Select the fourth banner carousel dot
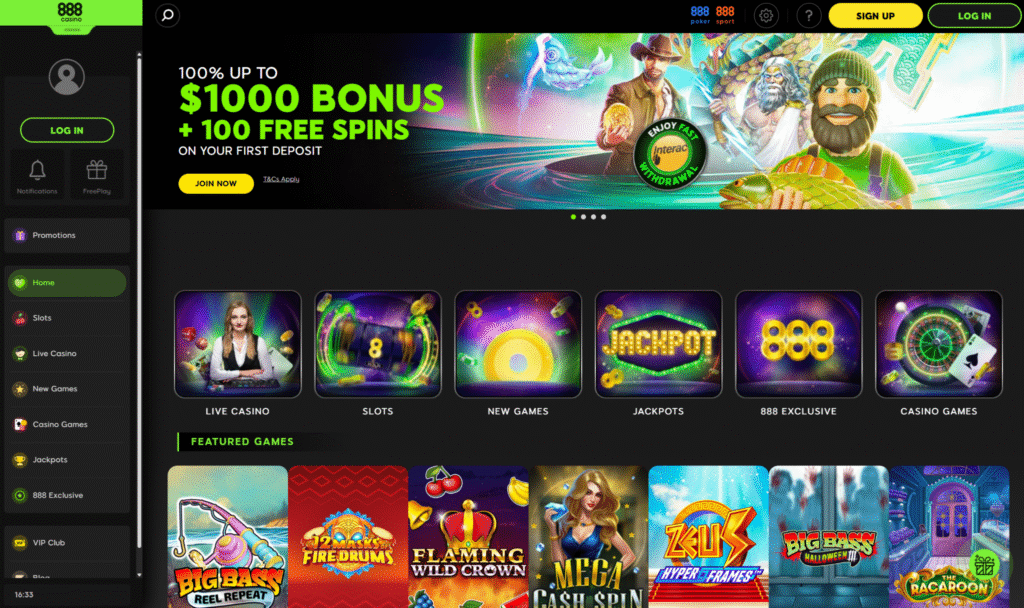1024x608 pixels. point(603,217)
